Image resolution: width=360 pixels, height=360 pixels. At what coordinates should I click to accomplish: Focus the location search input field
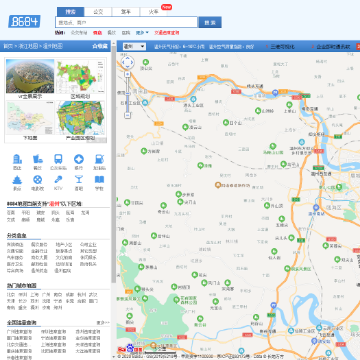tap(126, 22)
